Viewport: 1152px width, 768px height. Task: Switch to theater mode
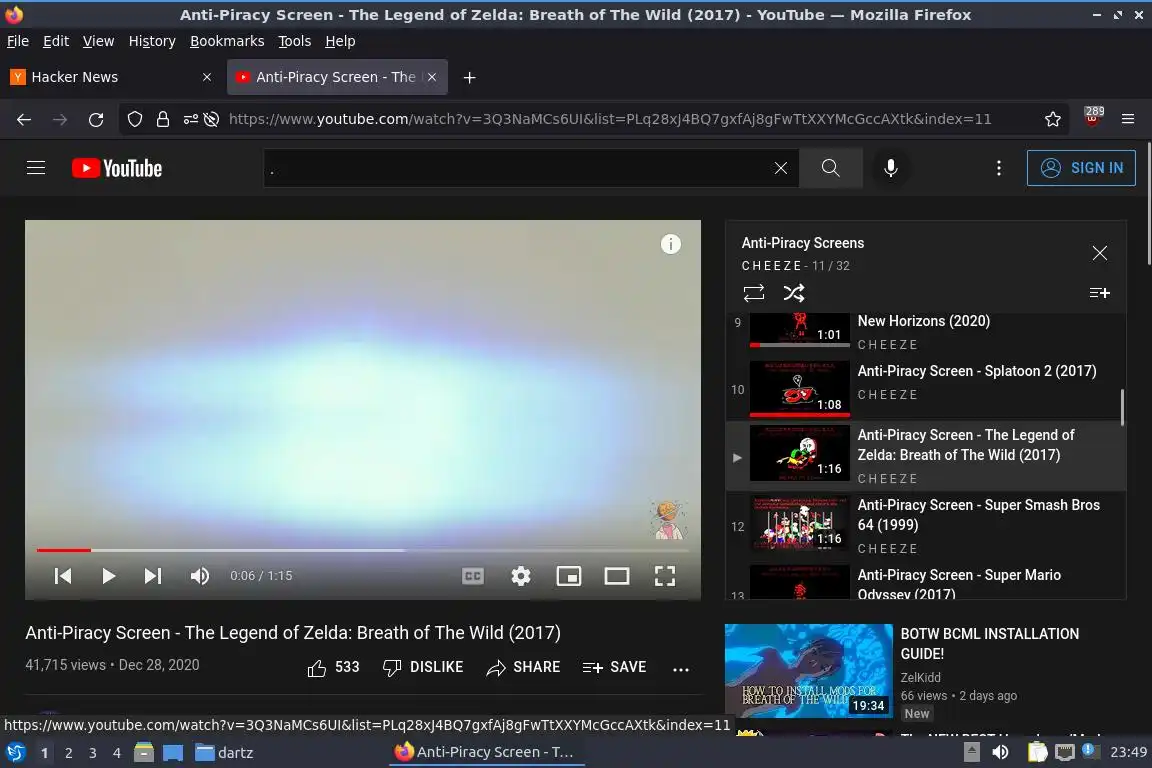616,576
